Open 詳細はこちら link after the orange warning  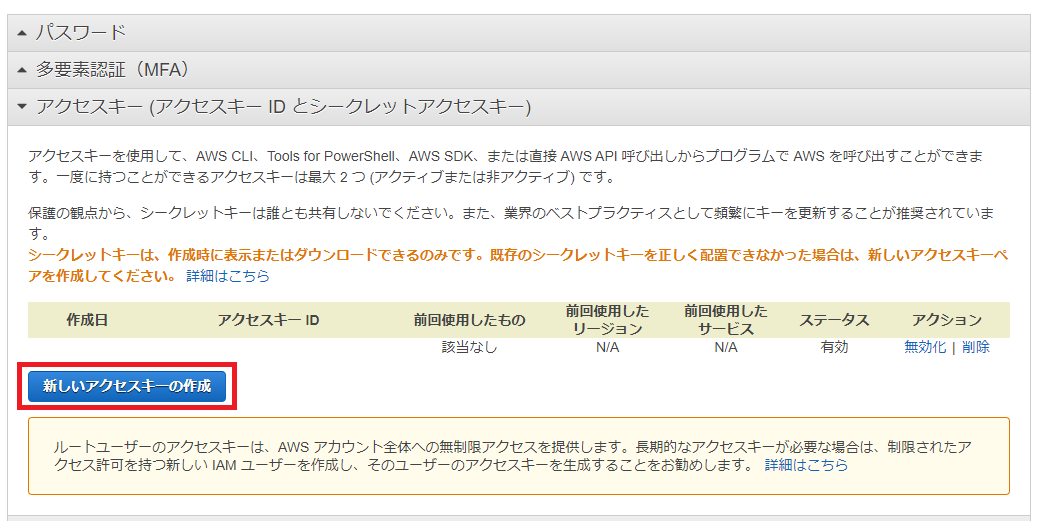tap(228, 275)
